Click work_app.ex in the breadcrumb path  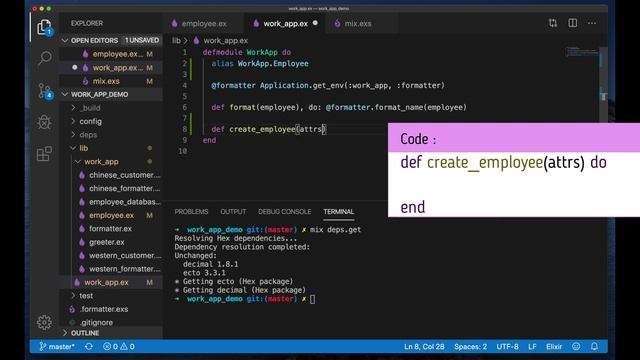(225, 40)
